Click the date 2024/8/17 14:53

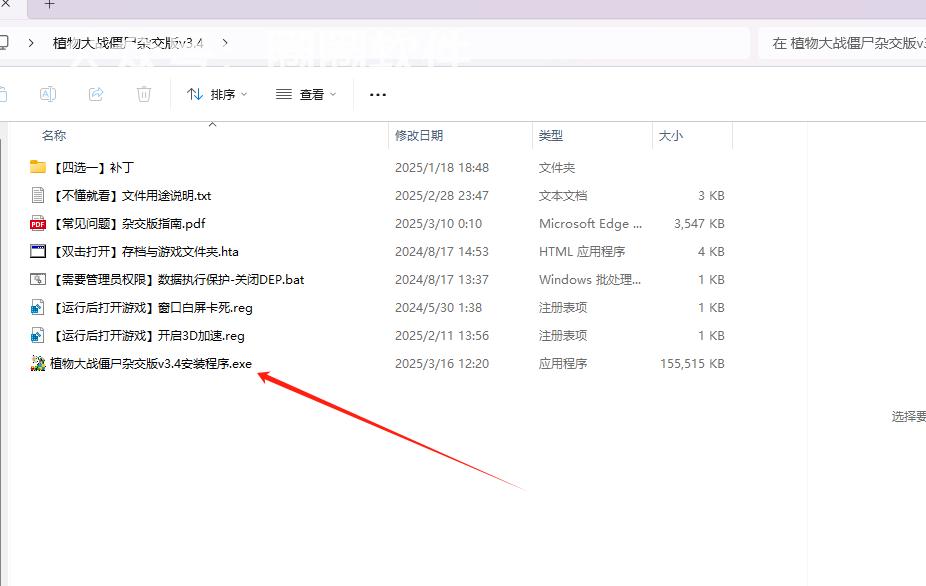point(442,252)
